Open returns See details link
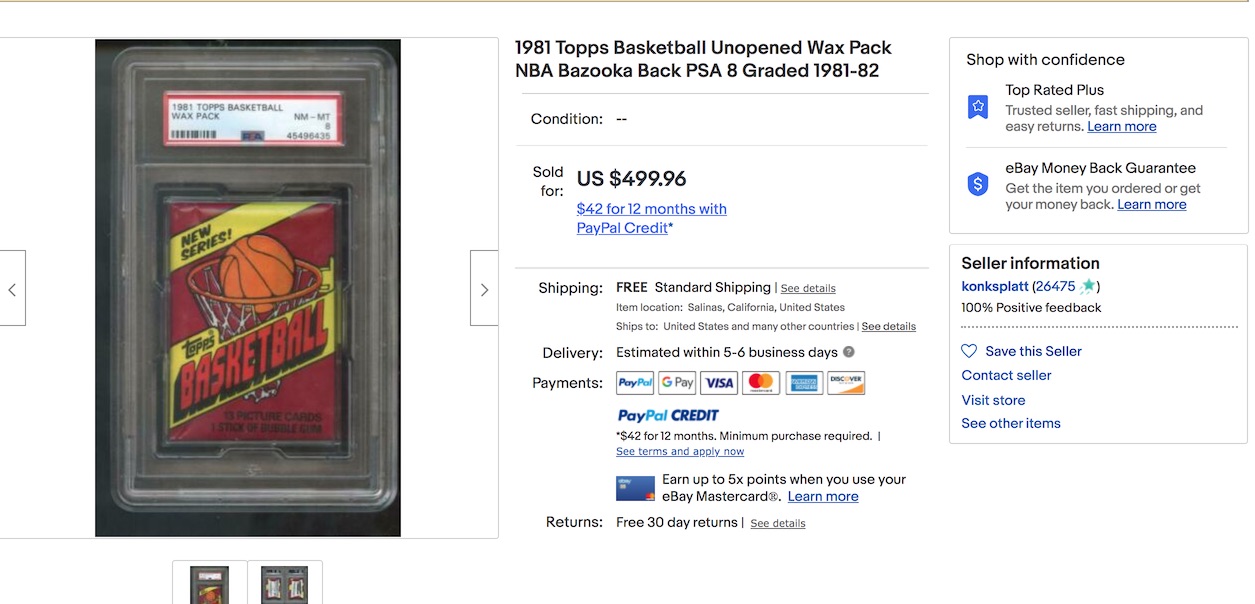 778,523
